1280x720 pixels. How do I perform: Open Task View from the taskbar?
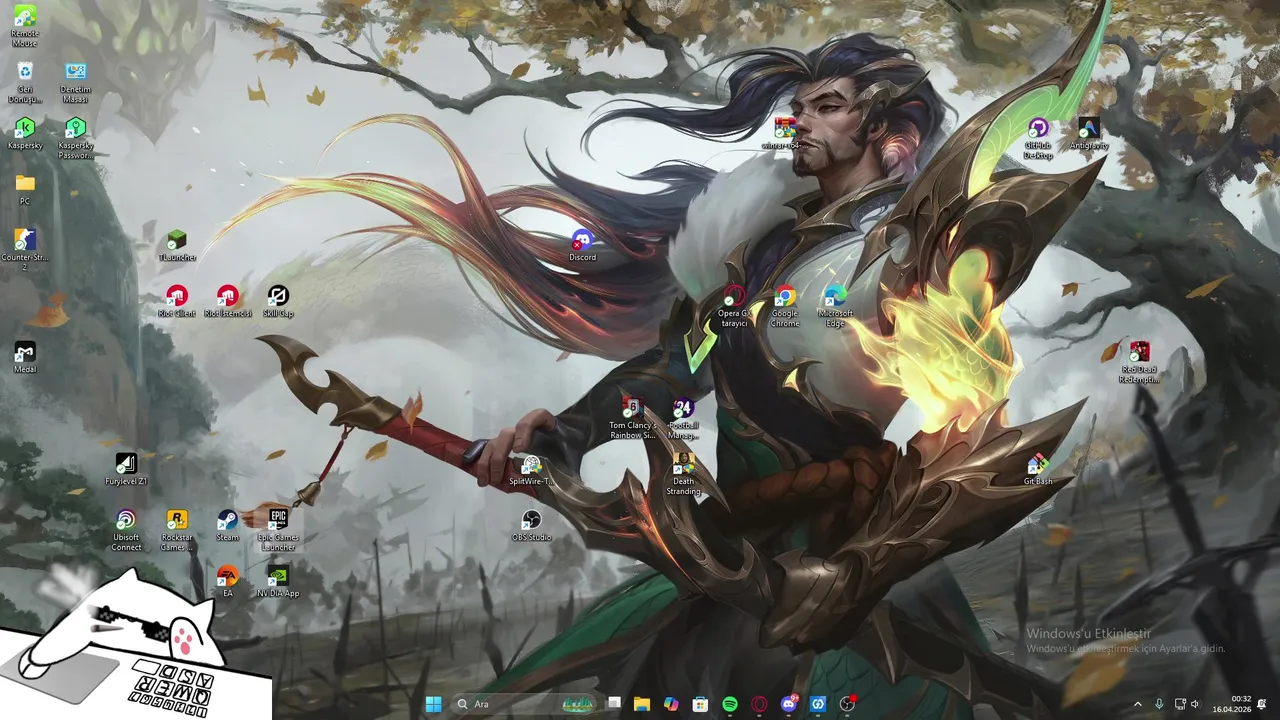tap(614, 704)
